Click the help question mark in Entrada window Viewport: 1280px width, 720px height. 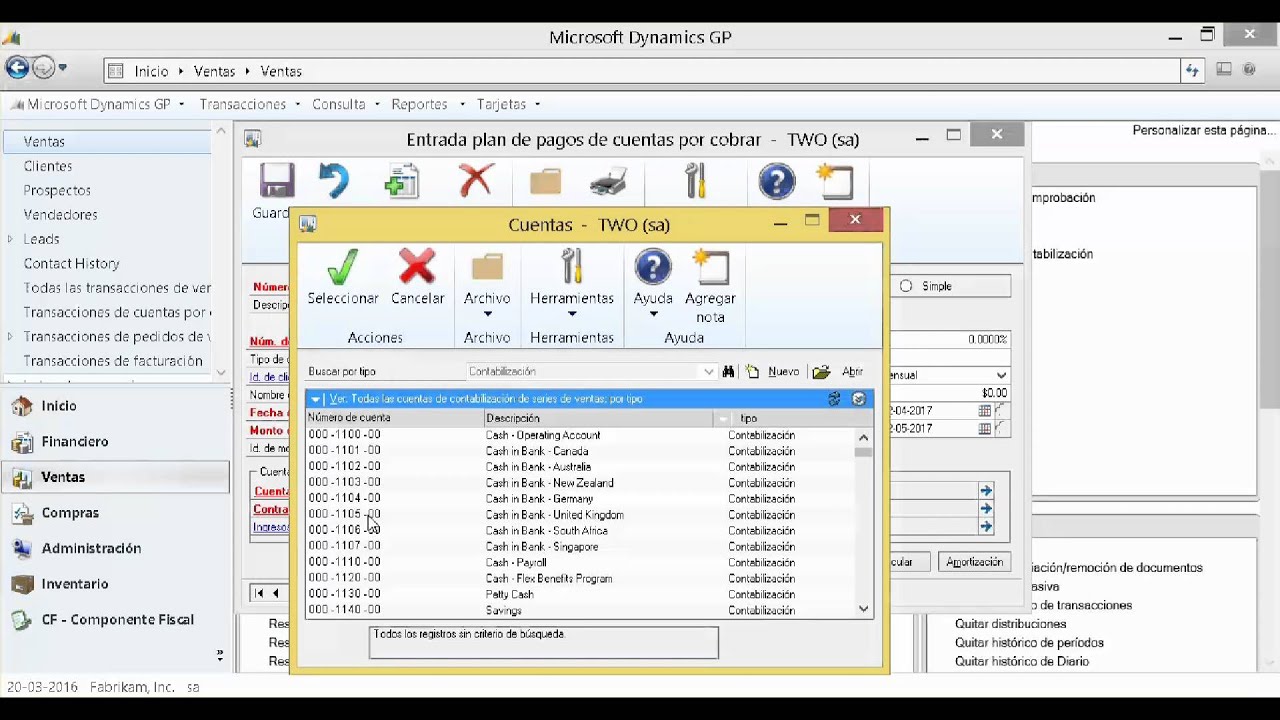[x=777, y=182]
